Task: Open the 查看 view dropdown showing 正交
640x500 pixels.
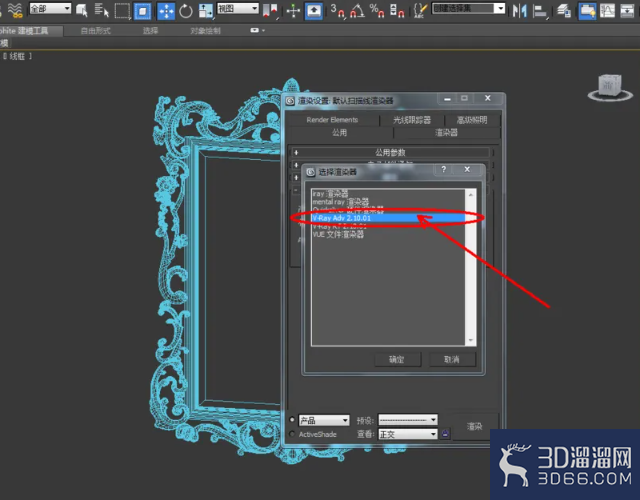Action: [x=408, y=434]
